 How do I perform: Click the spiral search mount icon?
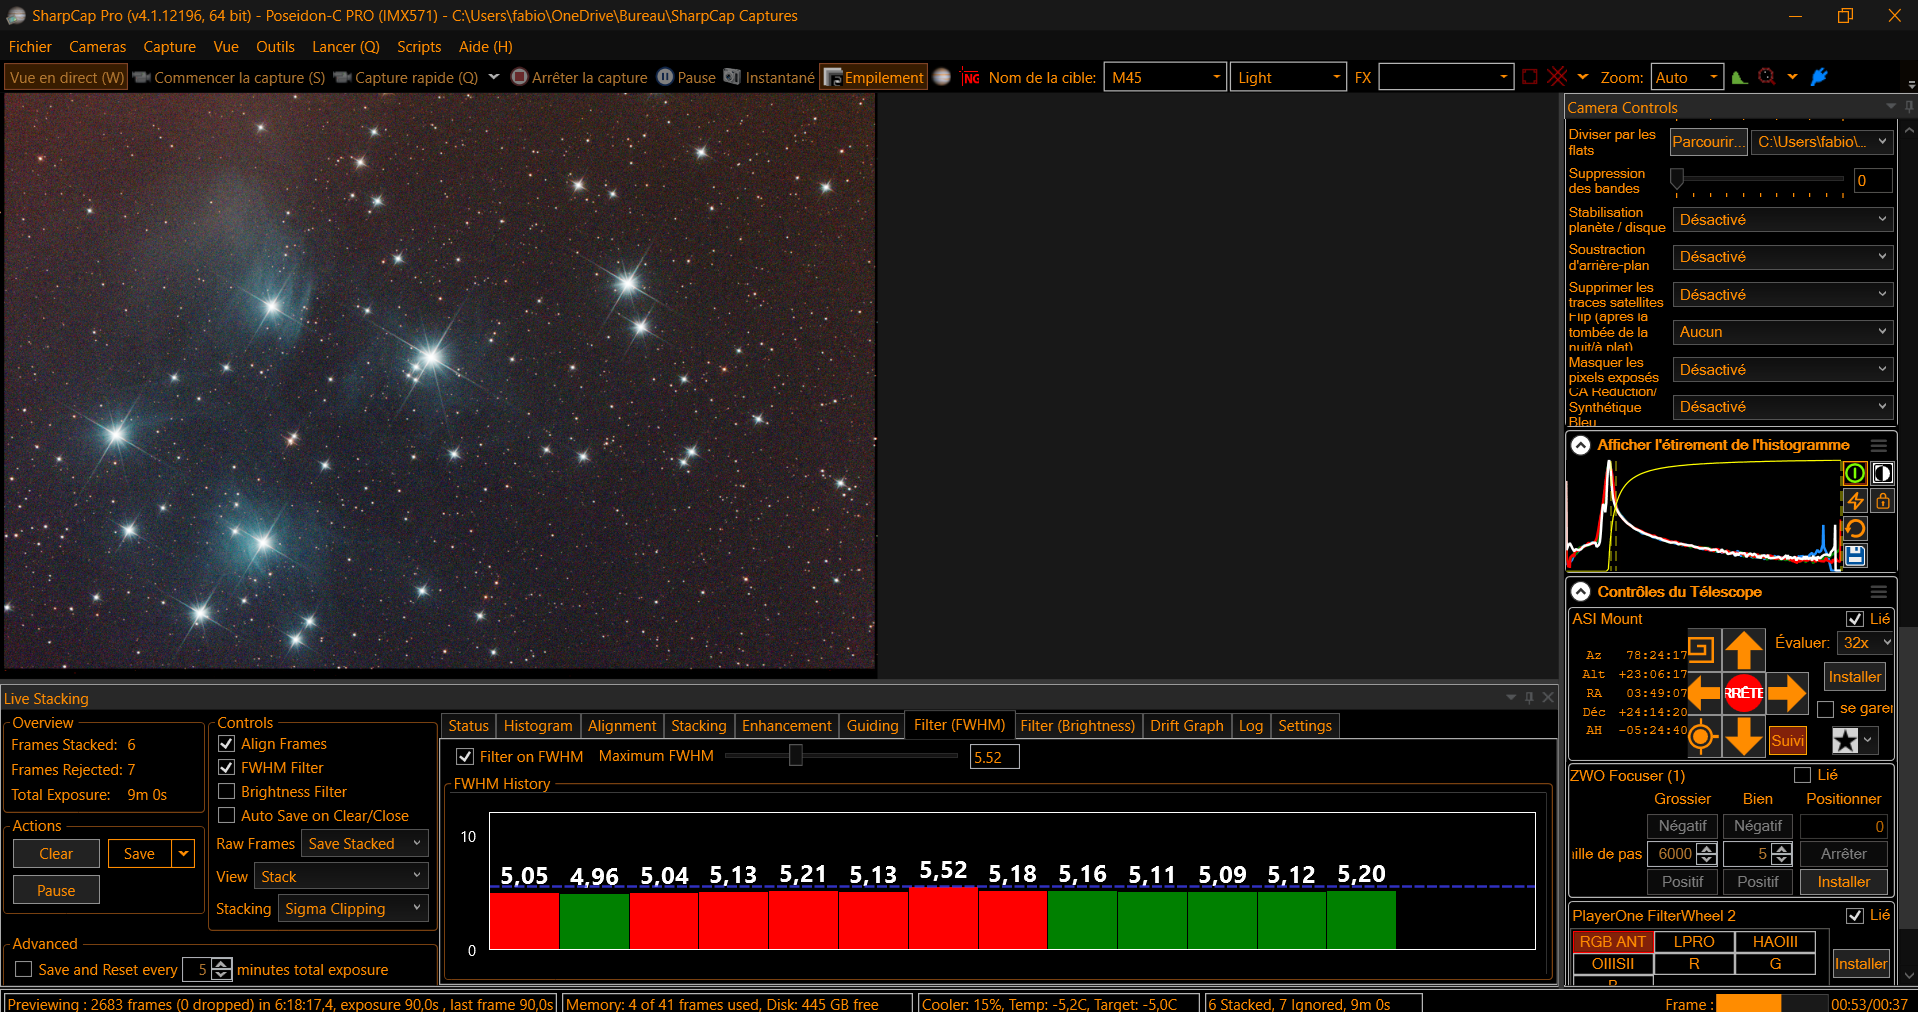[1702, 650]
